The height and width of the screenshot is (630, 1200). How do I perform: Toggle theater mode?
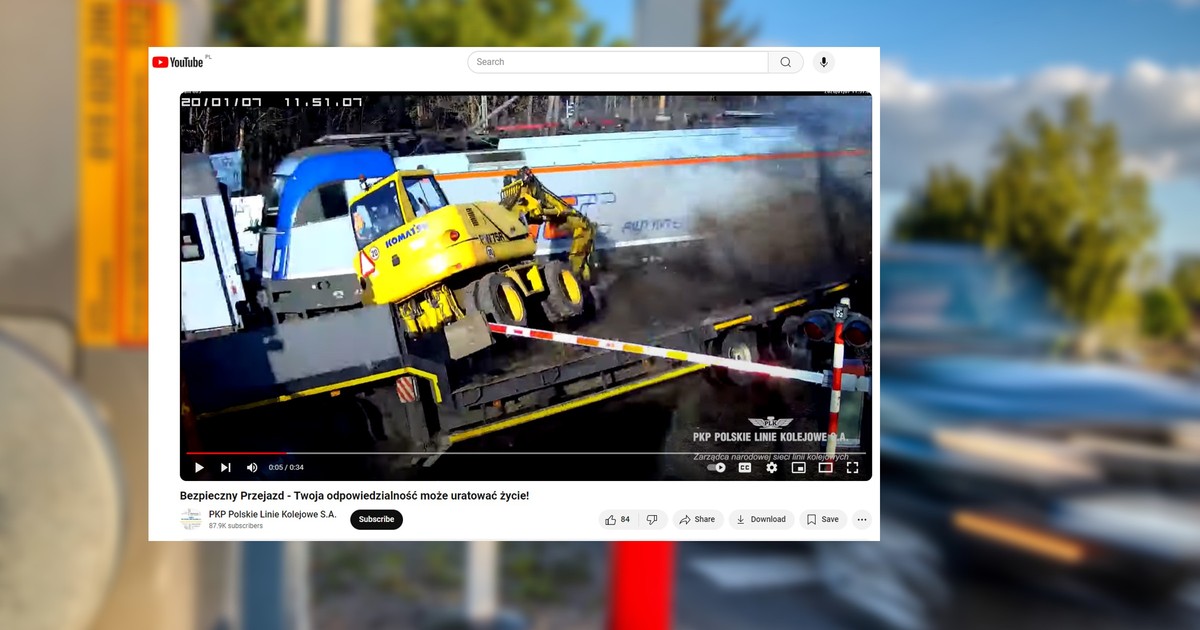point(825,467)
